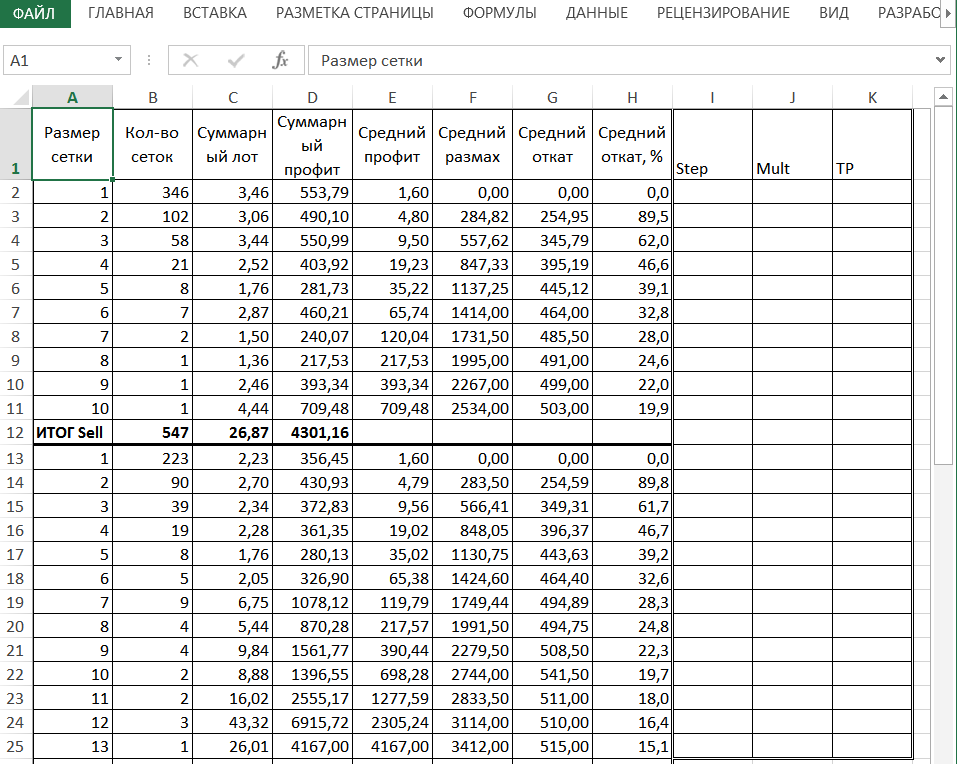The image size is (957, 764).
Task: Select the TP header cell
Action: pos(872,144)
